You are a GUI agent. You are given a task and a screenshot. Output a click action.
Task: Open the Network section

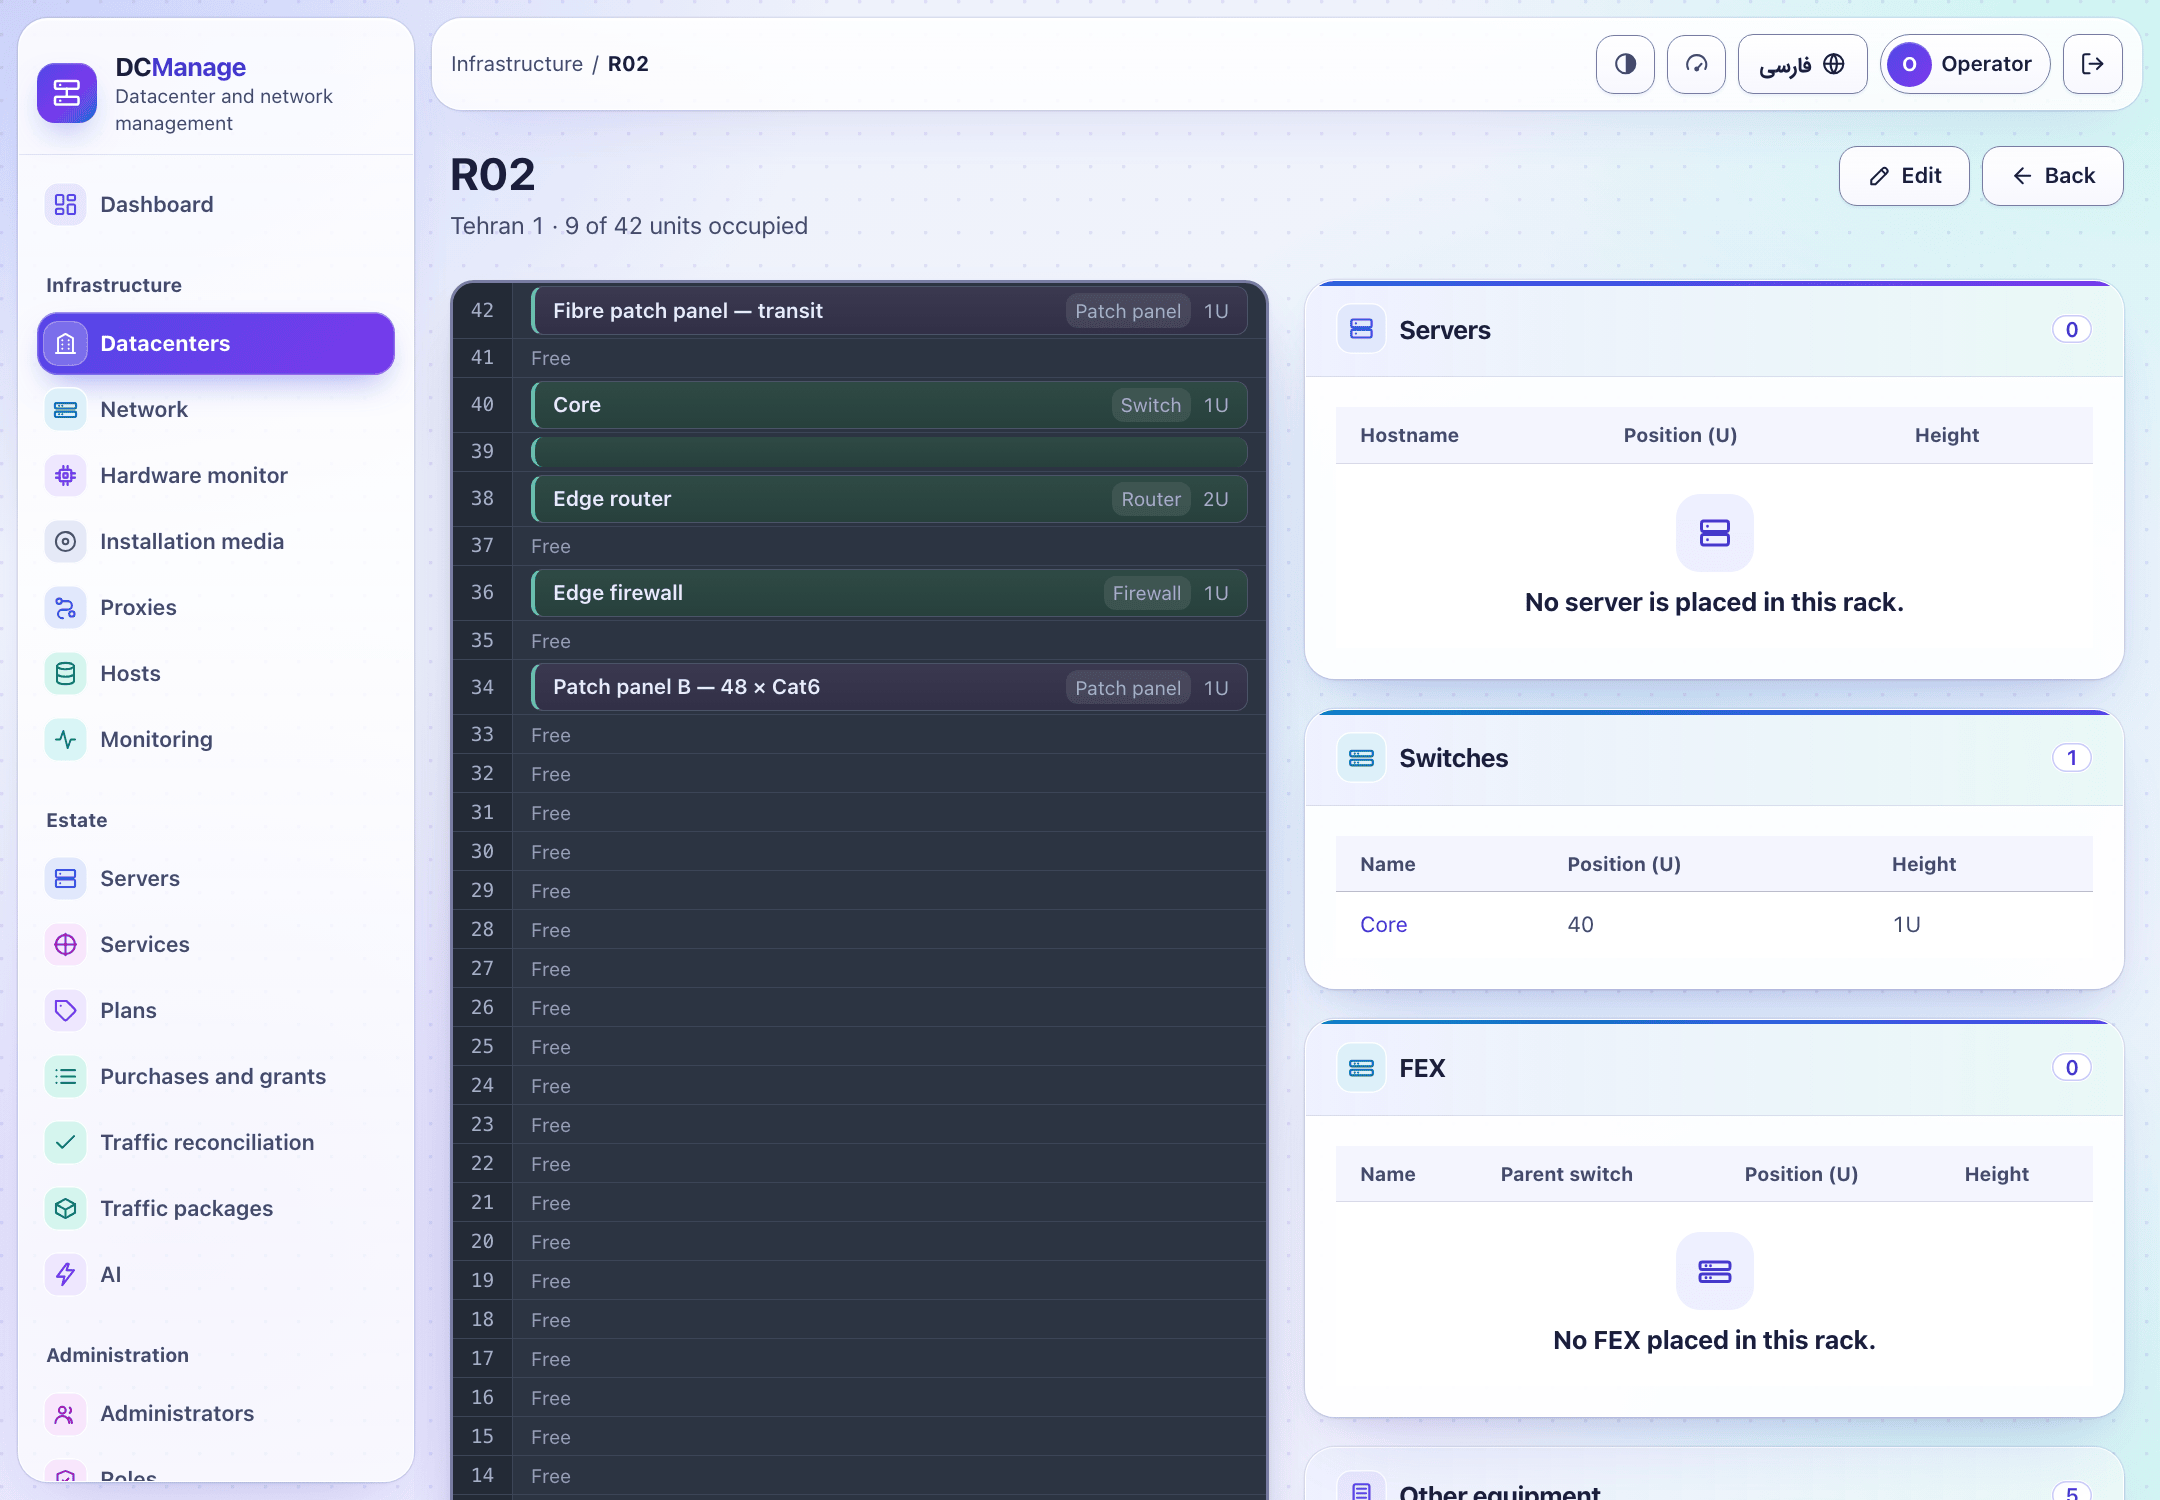click(x=216, y=409)
